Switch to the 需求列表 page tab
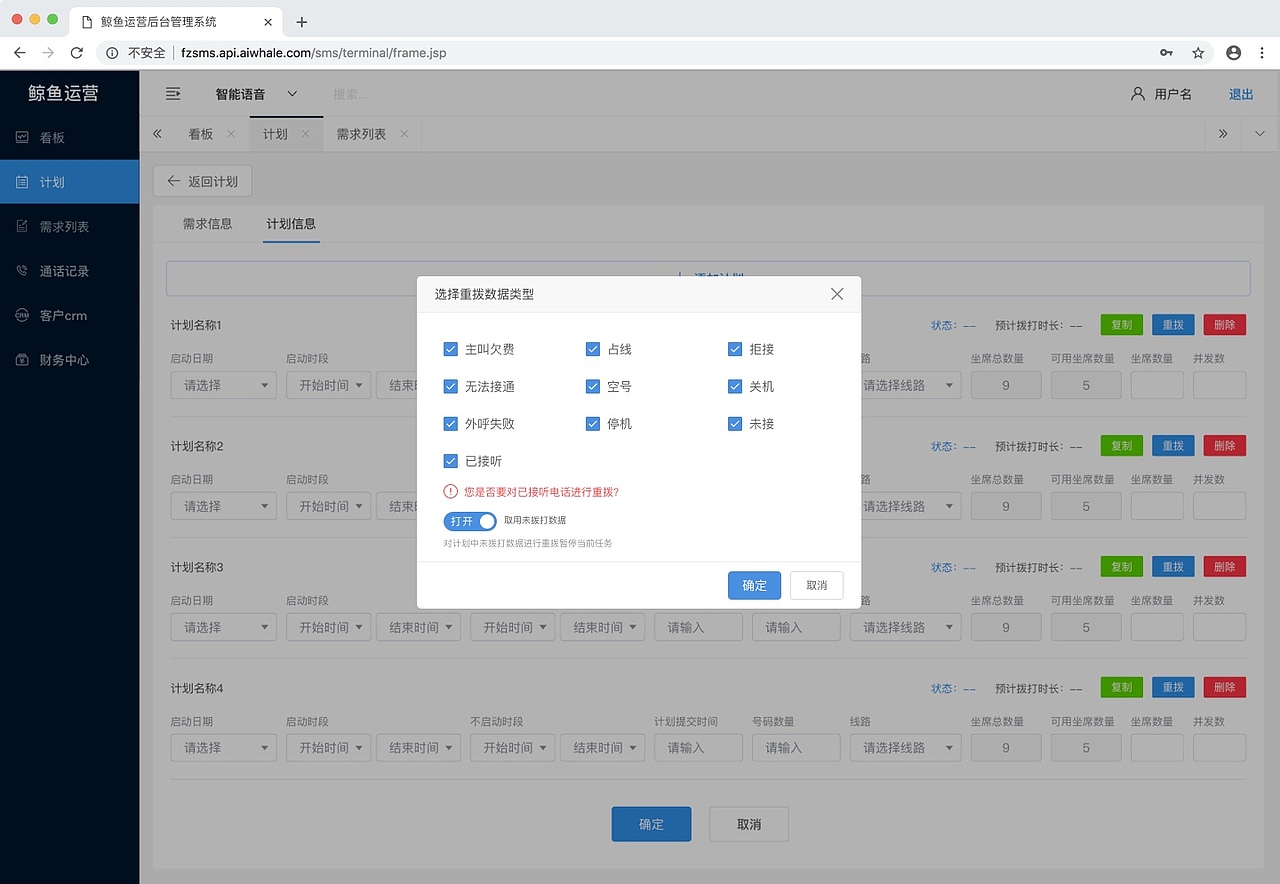The image size is (1280, 884). tap(361, 133)
